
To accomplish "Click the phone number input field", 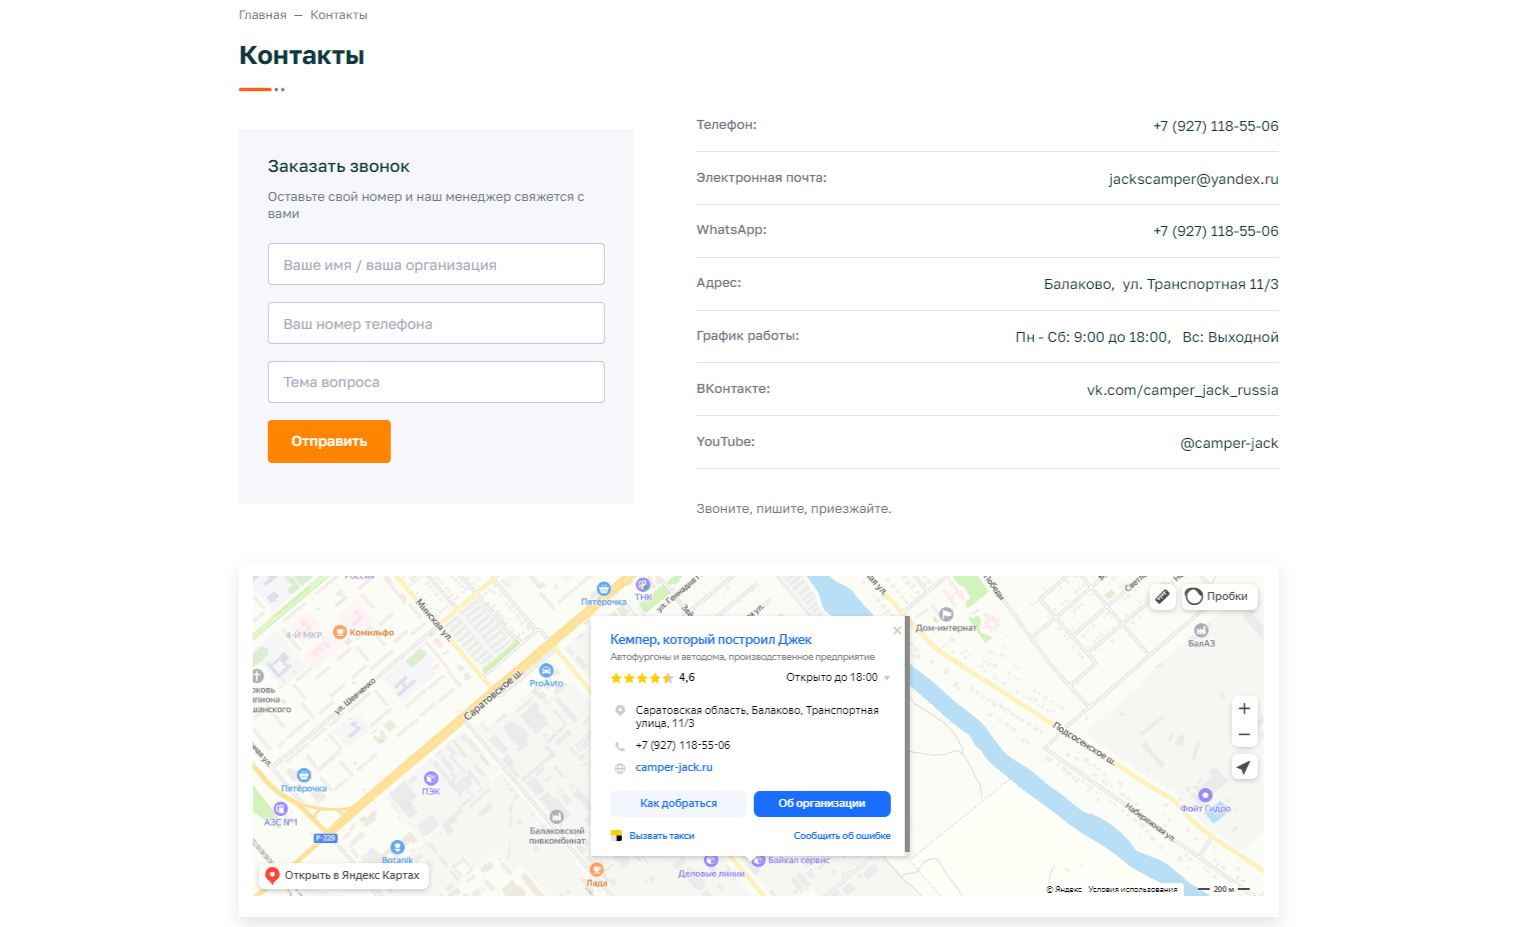I will (436, 324).
